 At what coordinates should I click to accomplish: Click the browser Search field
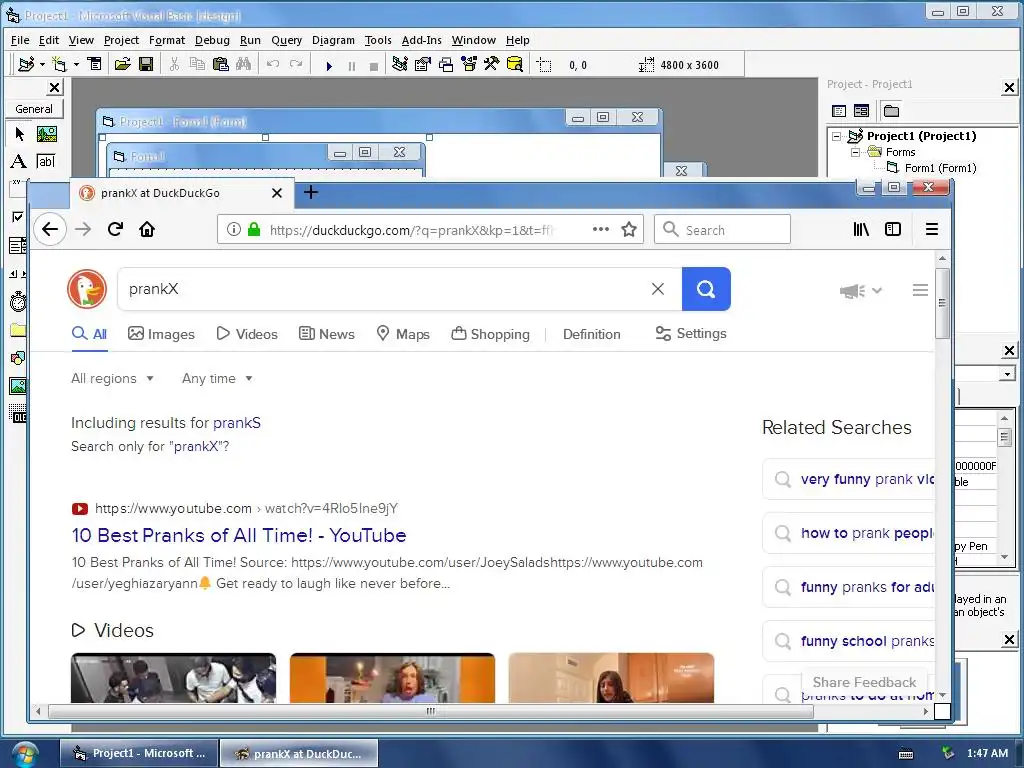(x=722, y=229)
